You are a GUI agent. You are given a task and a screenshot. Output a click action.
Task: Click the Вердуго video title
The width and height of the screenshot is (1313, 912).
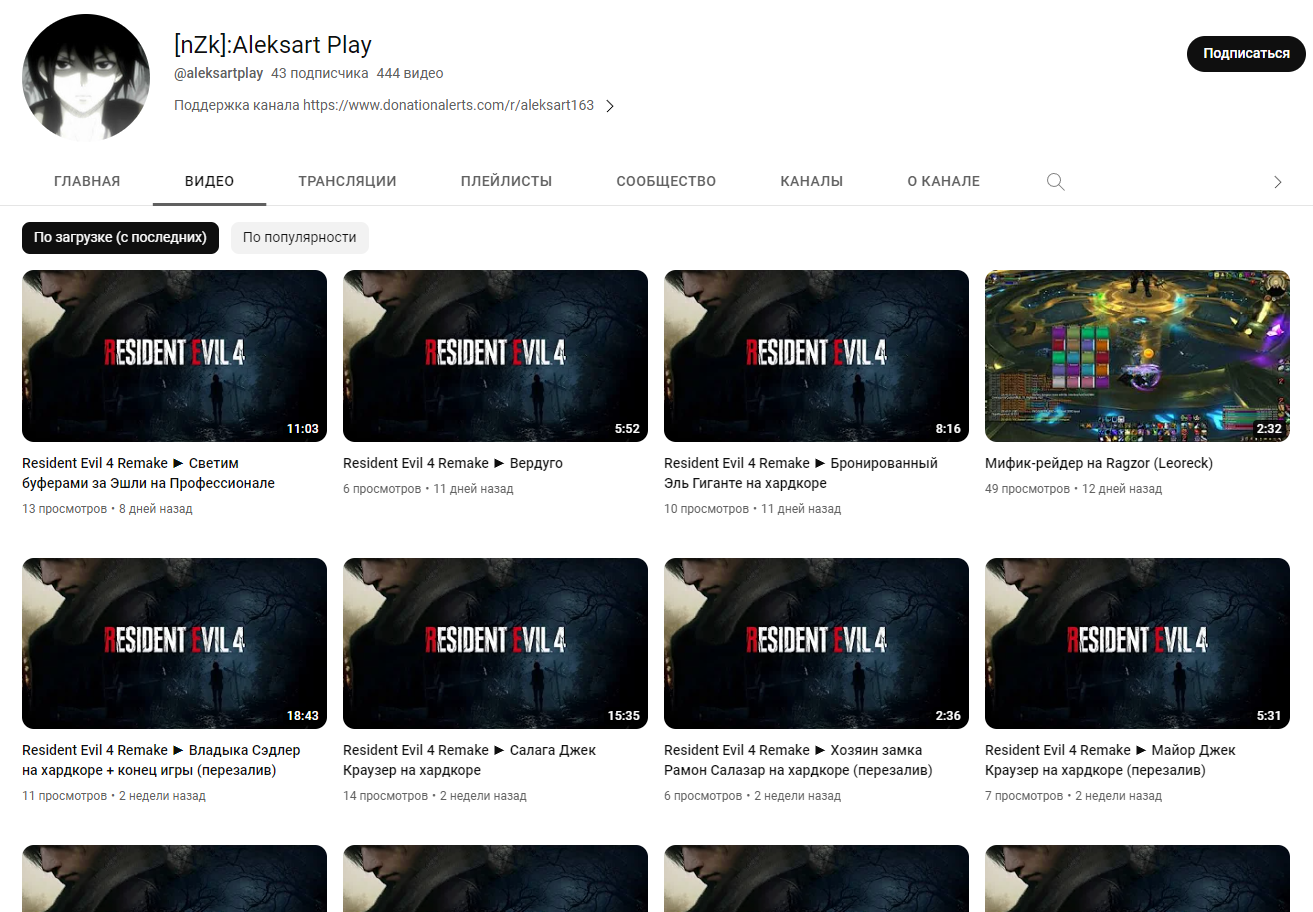453,463
